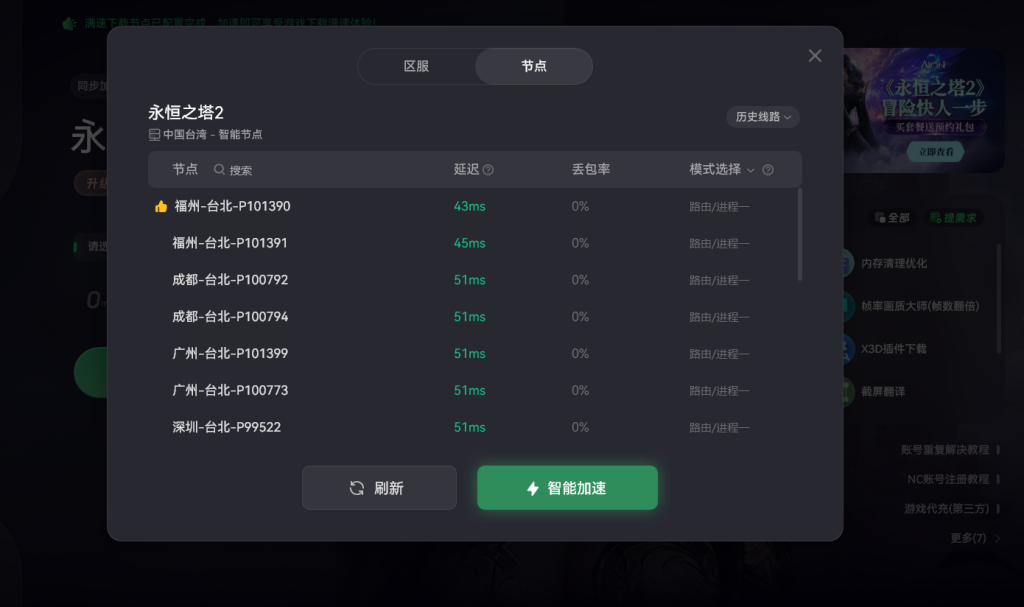Viewport: 1024px width, 607px height.
Task: Select node 成都-台北-P100792
Action: tap(475, 280)
